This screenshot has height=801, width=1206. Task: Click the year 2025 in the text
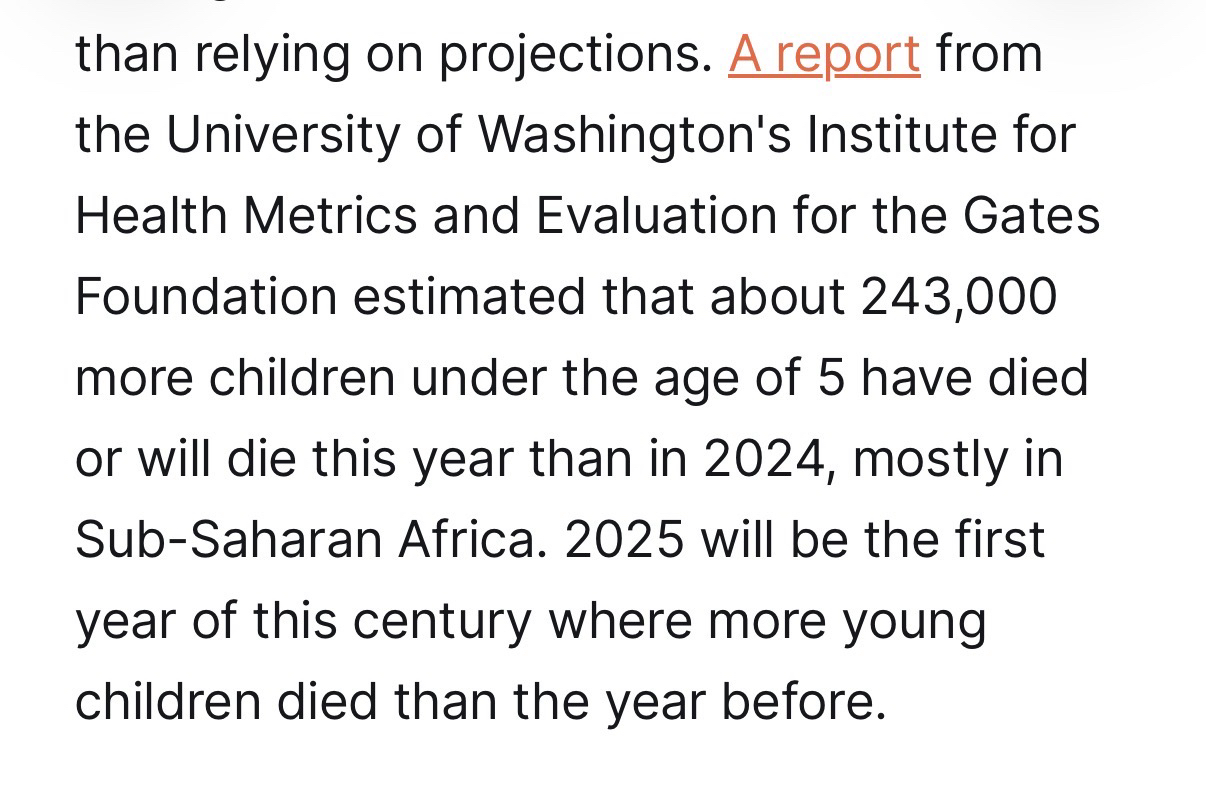[x=624, y=540]
